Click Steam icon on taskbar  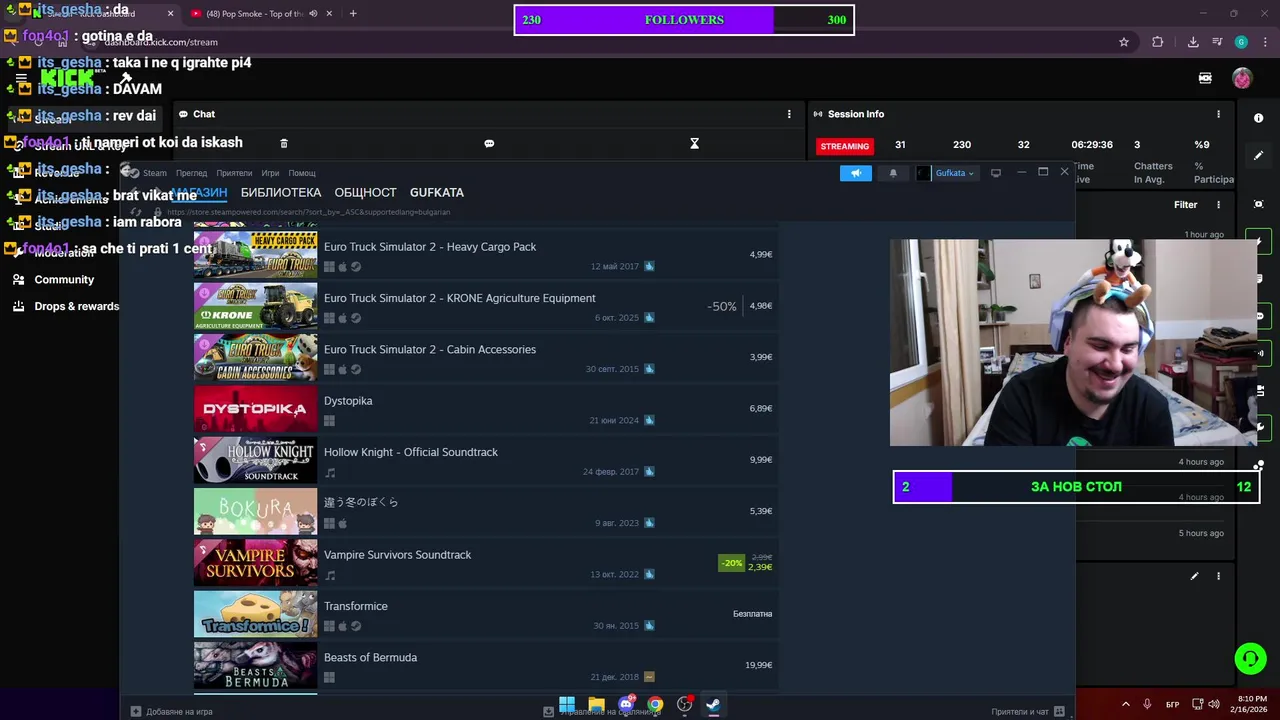pos(713,705)
